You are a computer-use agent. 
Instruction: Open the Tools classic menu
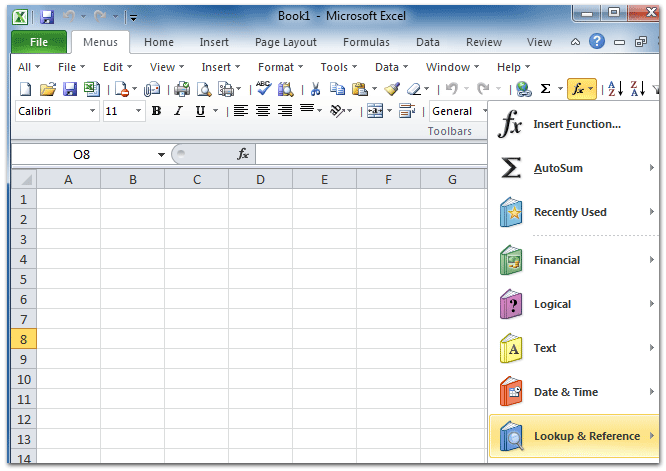(x=339, y=67)
